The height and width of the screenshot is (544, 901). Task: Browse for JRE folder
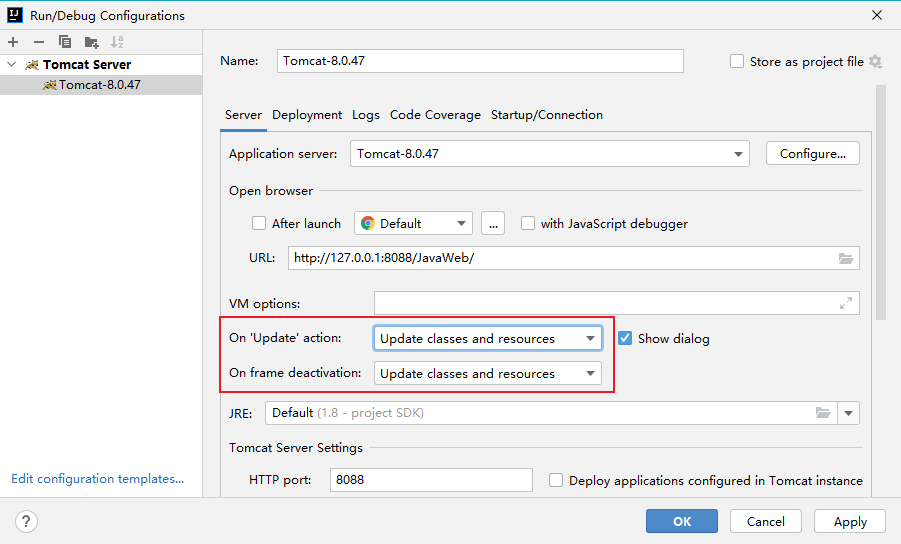click(x=823, y=412)
